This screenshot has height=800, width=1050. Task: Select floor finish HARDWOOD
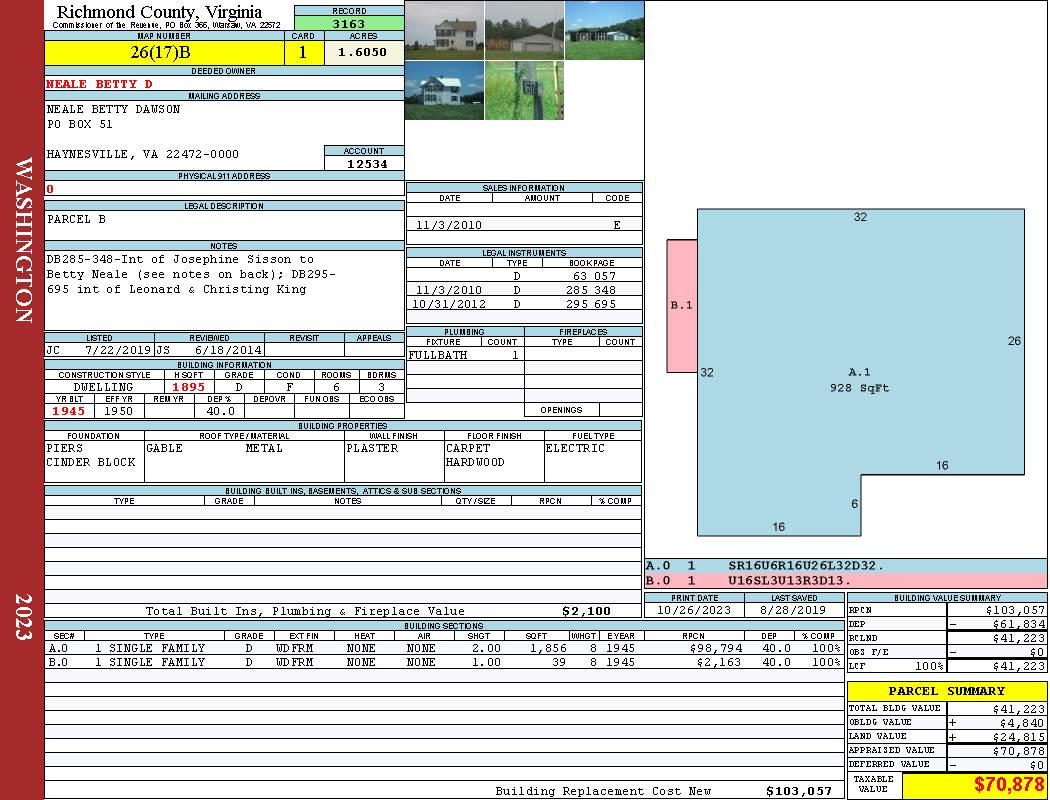click(475, 462)
